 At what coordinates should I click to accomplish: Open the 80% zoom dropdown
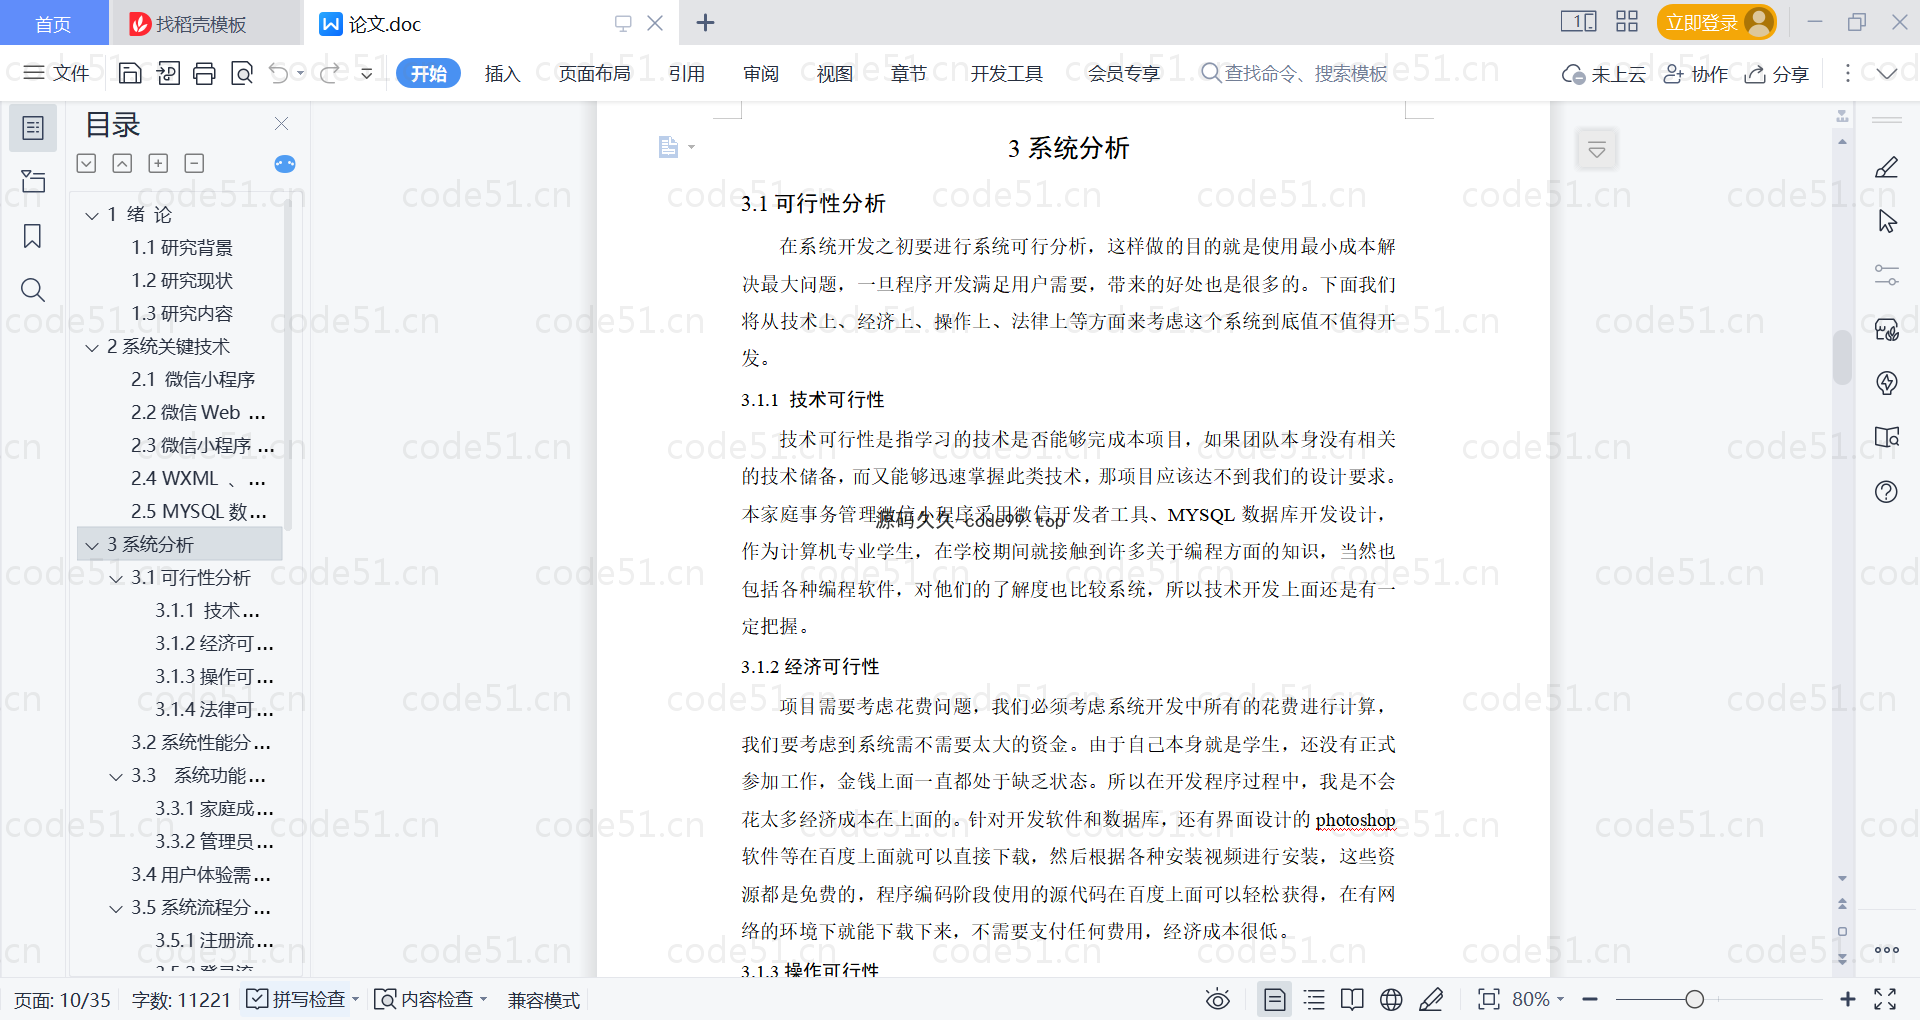(1538, 999)
